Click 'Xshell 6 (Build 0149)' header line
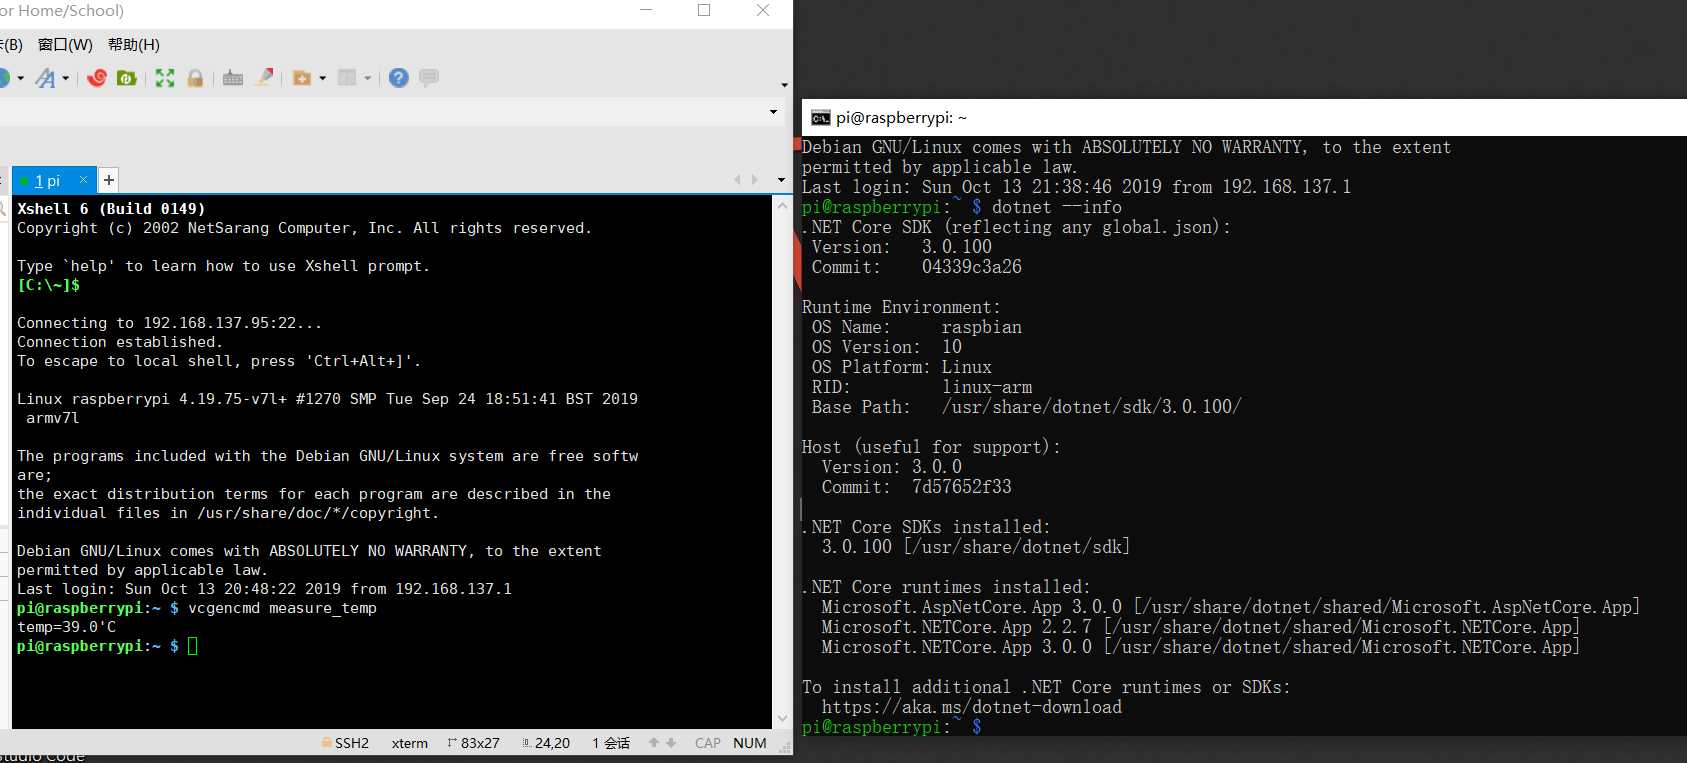Image resolution: width=1687 pixels, height=763 pixels. 111,209
